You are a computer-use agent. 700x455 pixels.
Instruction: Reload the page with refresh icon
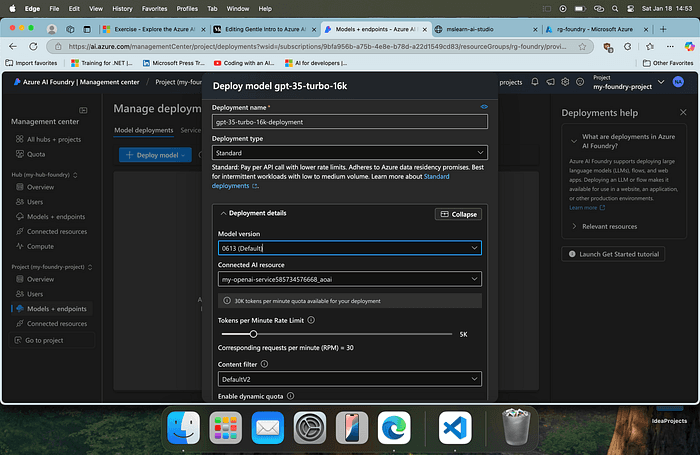[33, 46]
